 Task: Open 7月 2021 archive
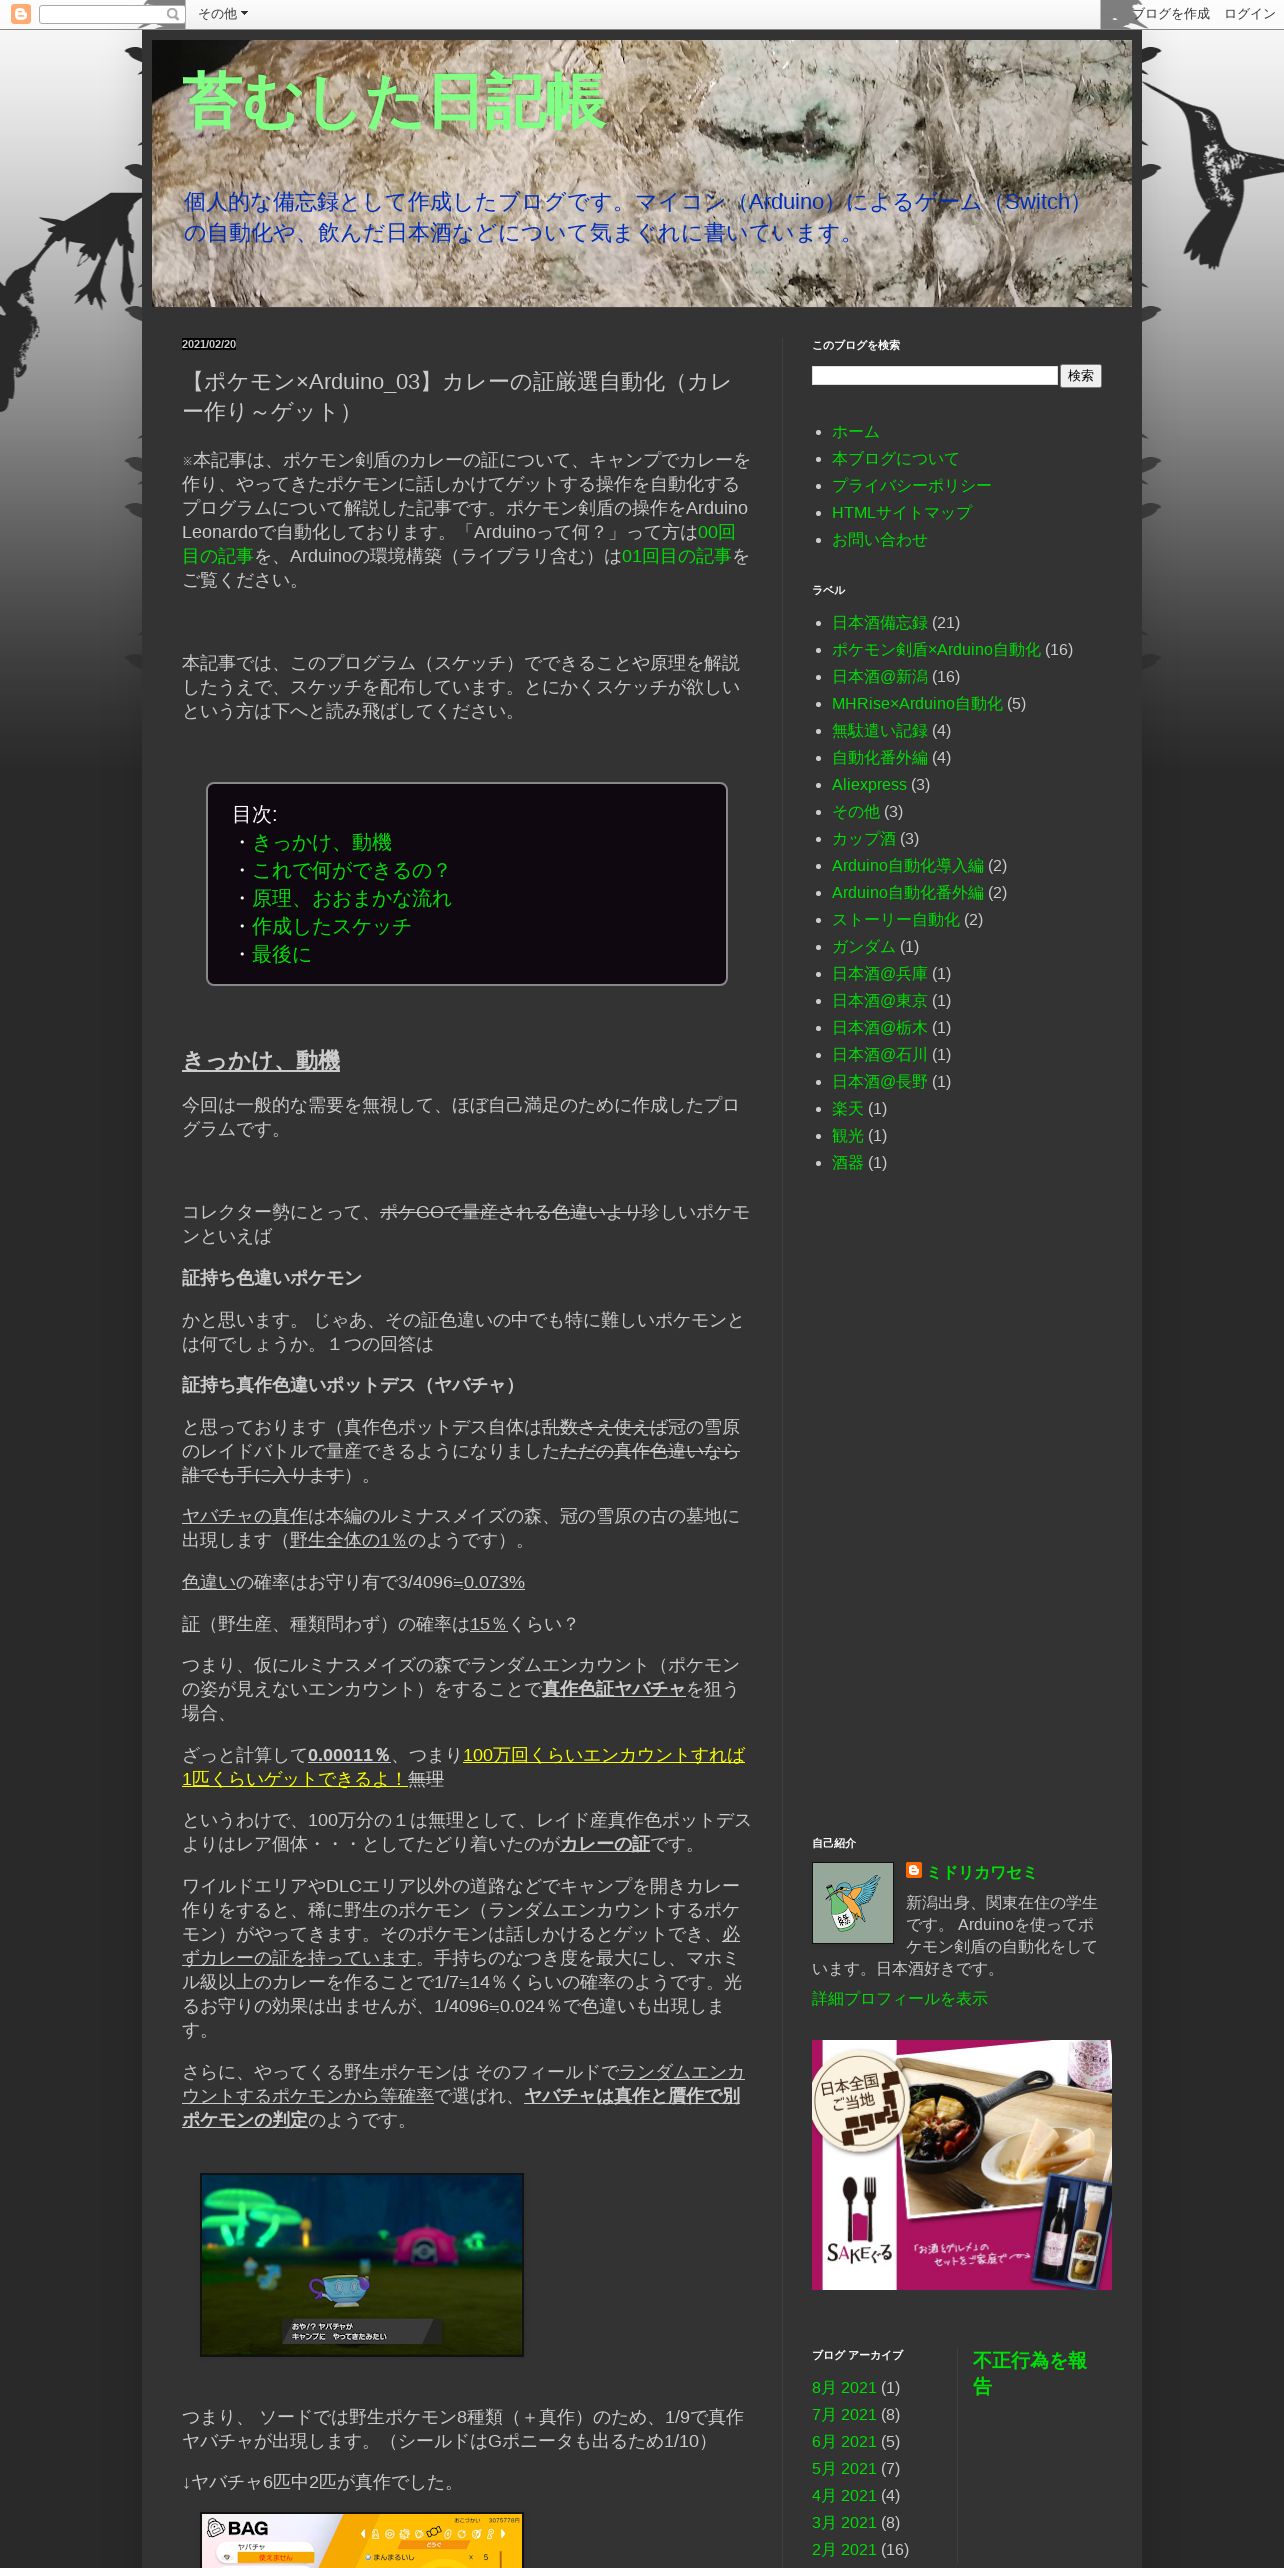[844, 2415]
